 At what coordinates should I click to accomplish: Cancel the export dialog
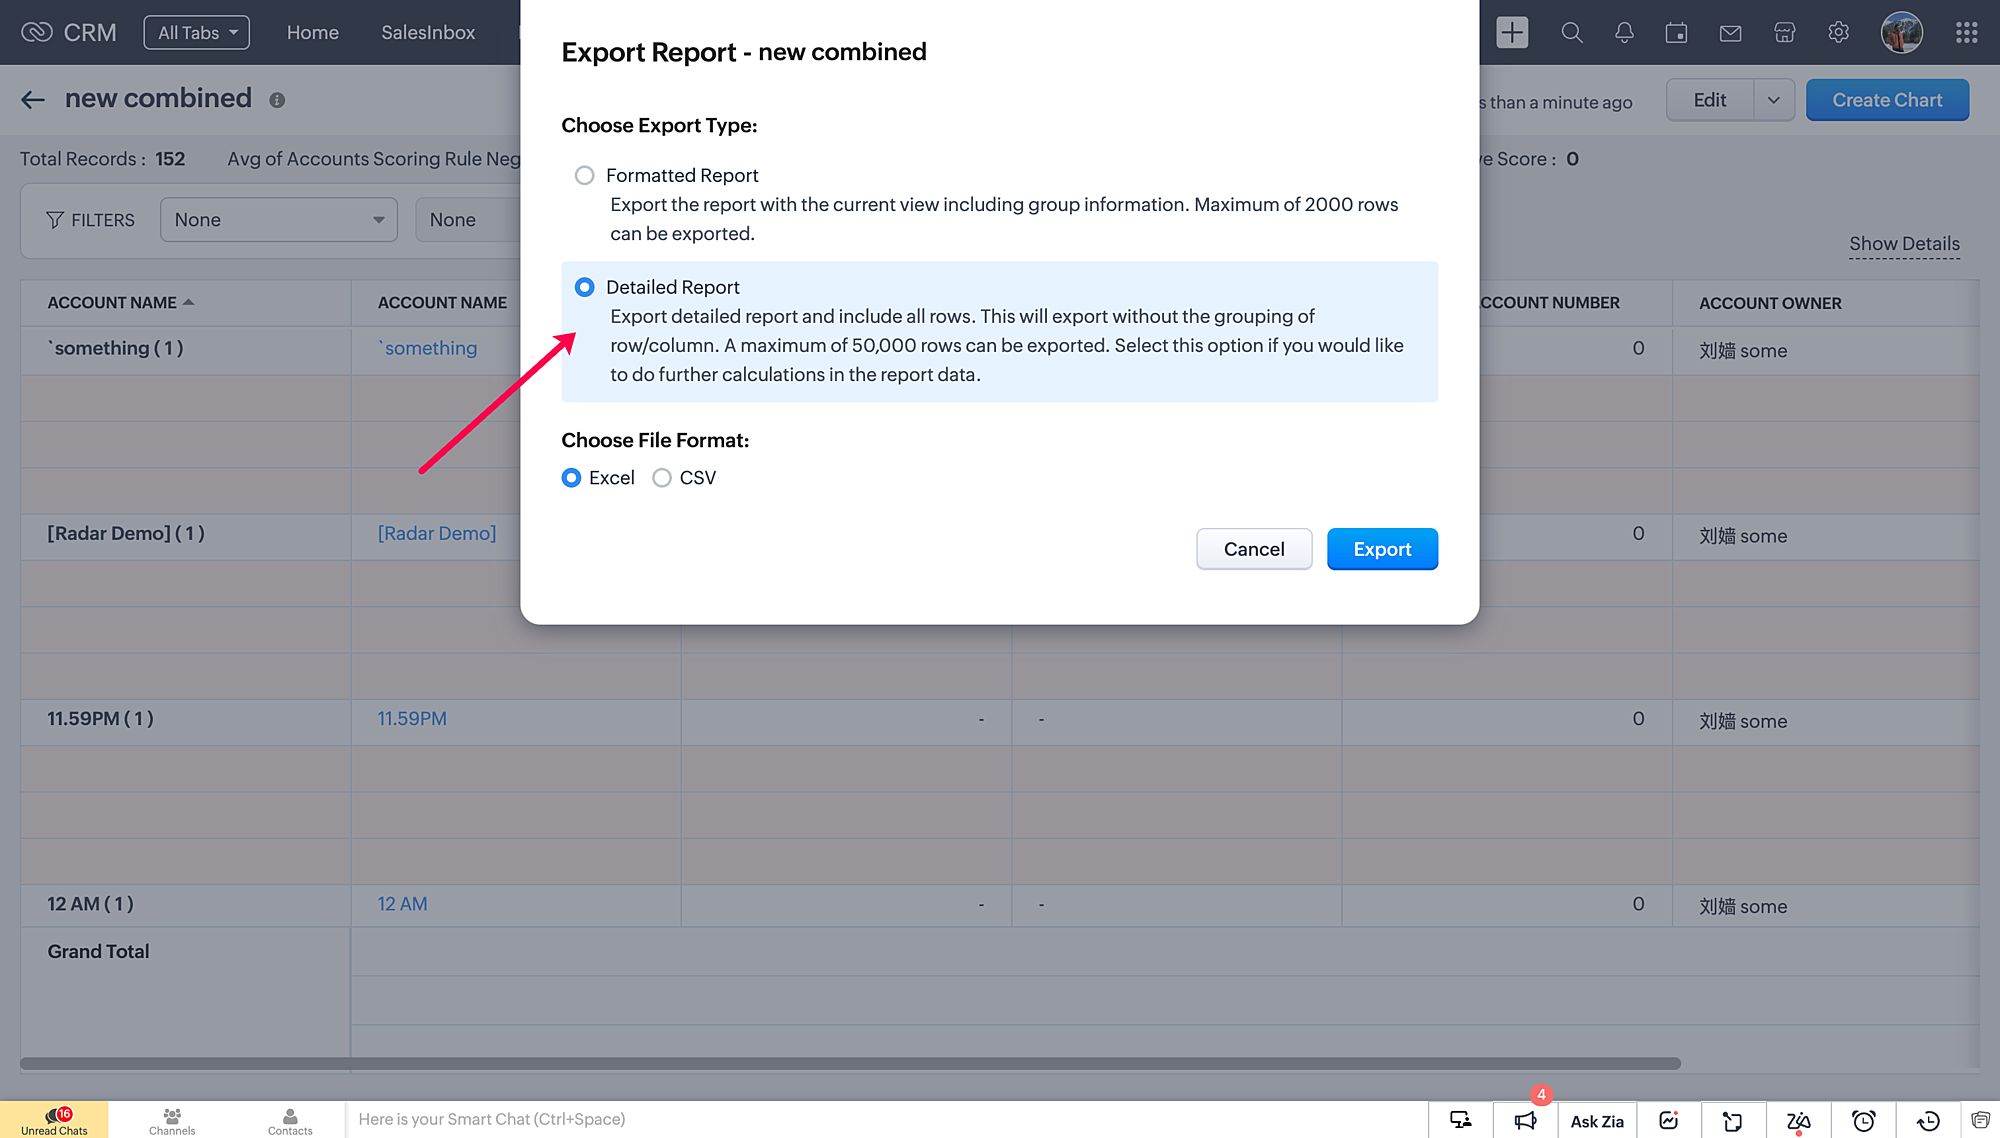(1254, 549)
